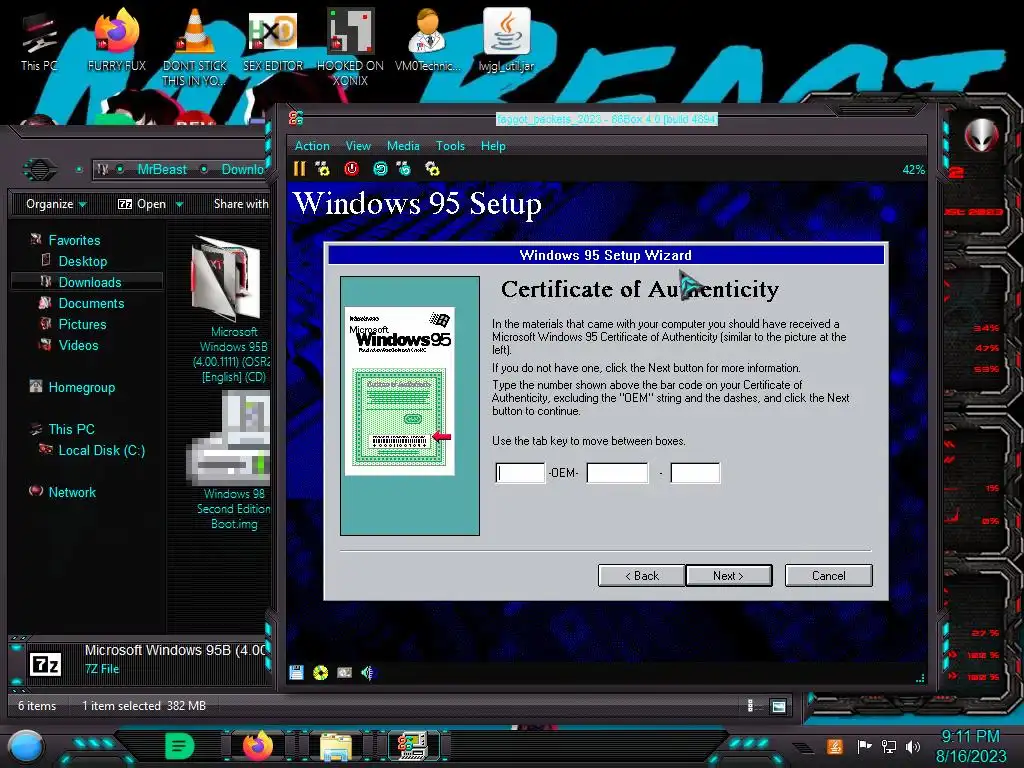1024x768 pixels.
Task: Click the taskbar clock showing 9:11 PM
Action: point(970,746)
